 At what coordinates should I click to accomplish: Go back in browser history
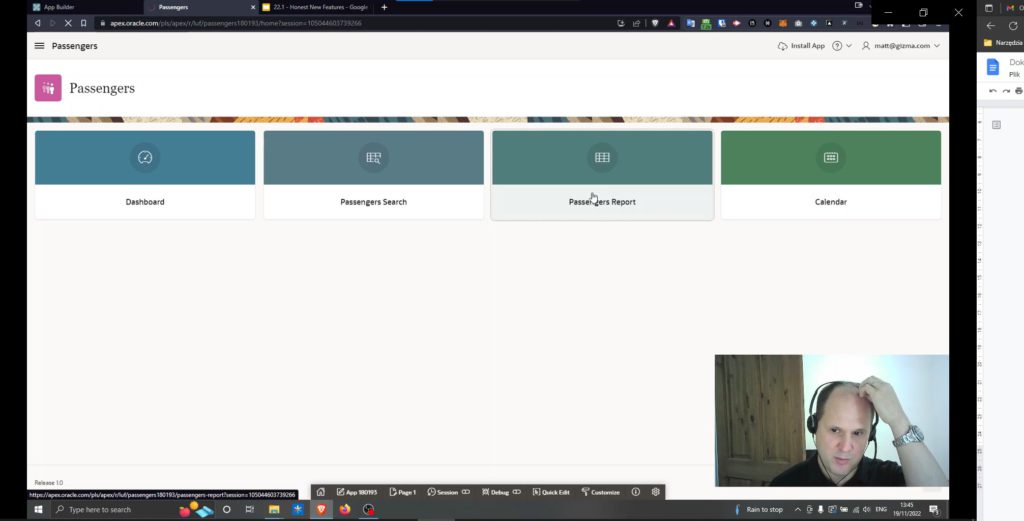tap(38, 23)
